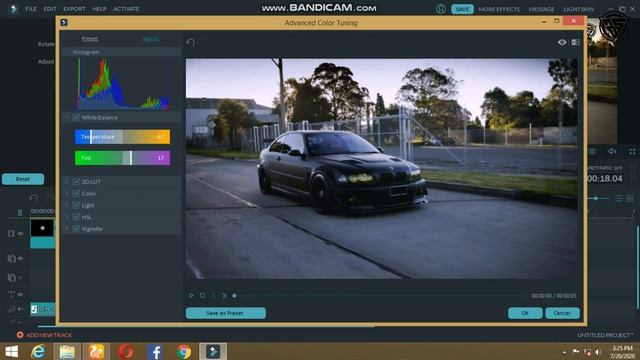The image size is (640, 360).
Task: Switch to LIGHT SKIN theme
Action: pos(579,9)
